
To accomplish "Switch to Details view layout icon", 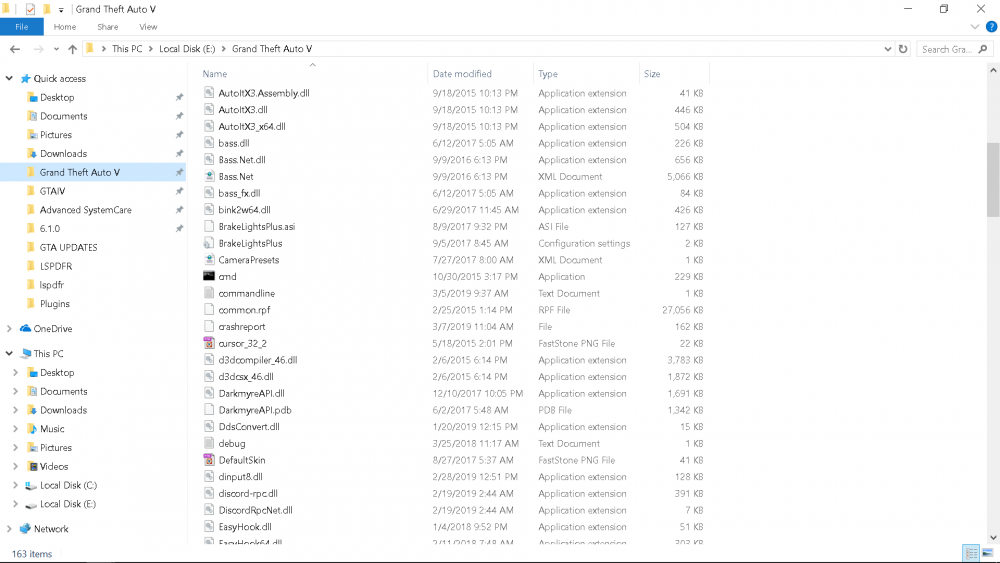I will point(971,553).
